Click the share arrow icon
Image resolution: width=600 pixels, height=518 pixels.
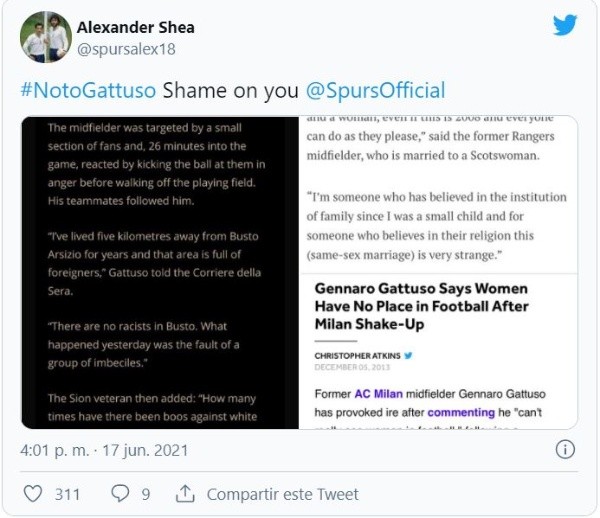pyautogui.click(x=185, y=494)
